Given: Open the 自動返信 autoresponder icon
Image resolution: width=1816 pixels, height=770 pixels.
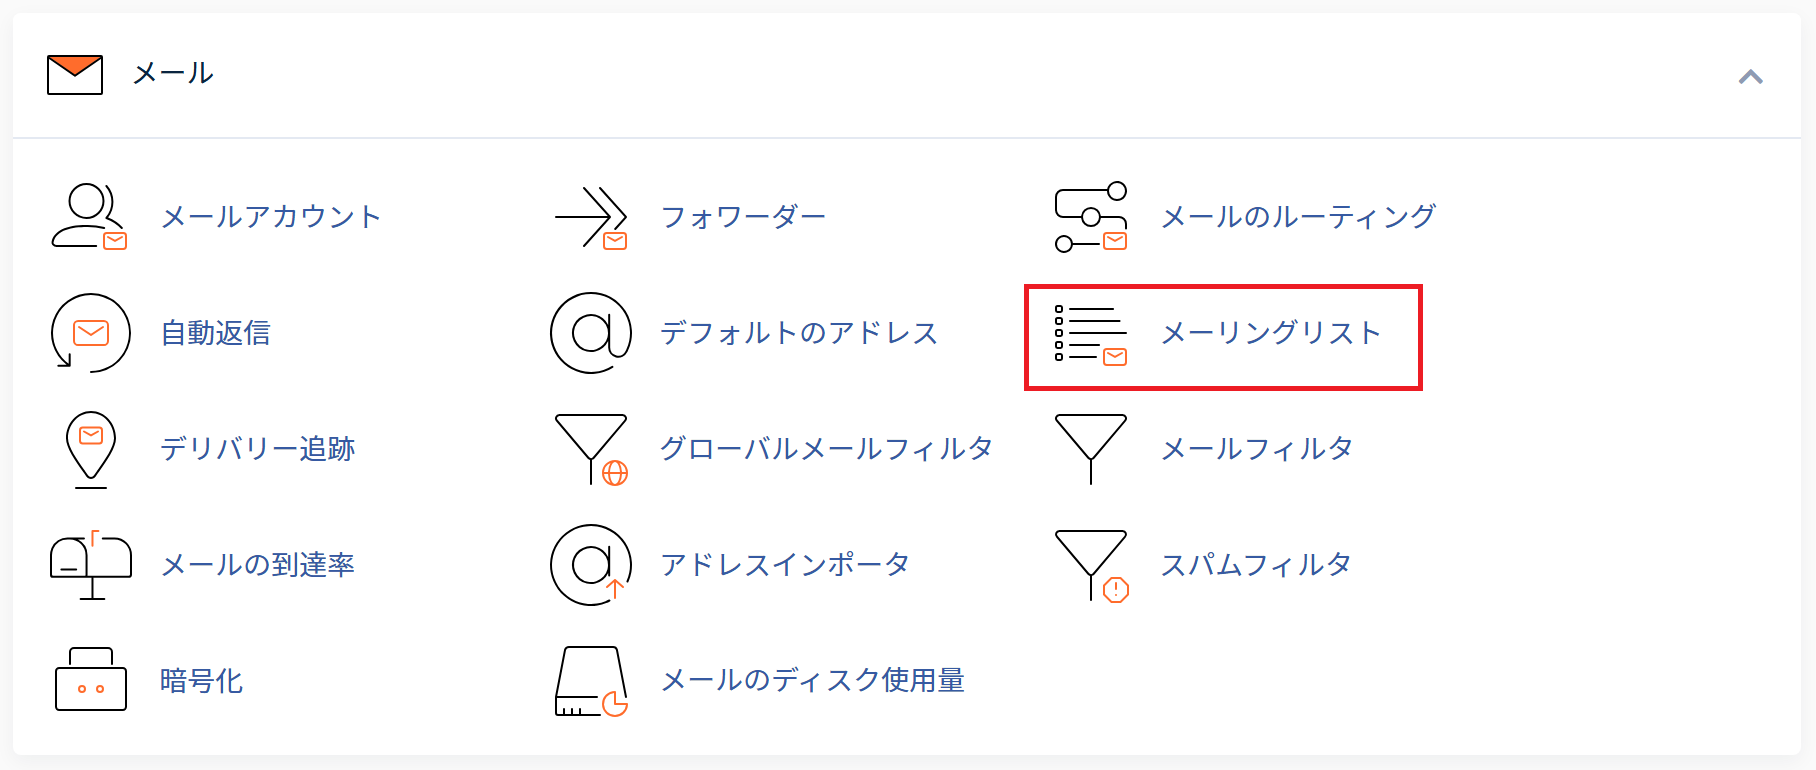Looking at the screenshot, I should click(x=91, y=333).
